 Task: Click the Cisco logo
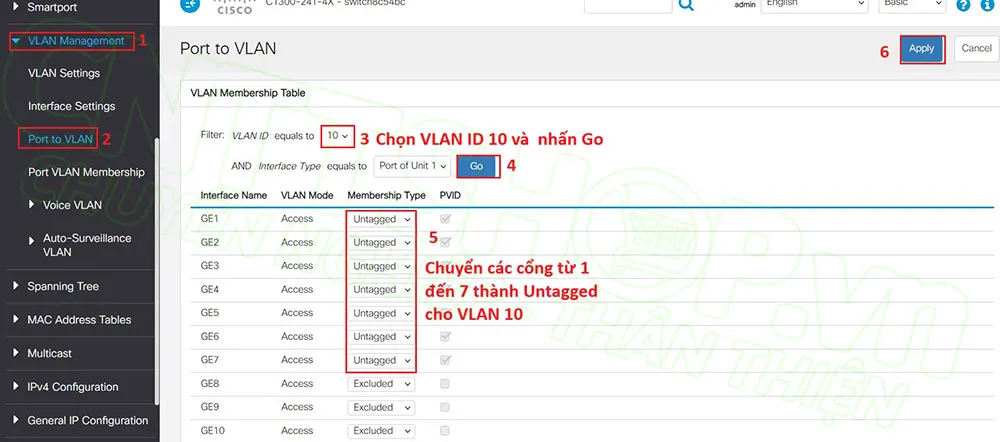tap(234, 6)
